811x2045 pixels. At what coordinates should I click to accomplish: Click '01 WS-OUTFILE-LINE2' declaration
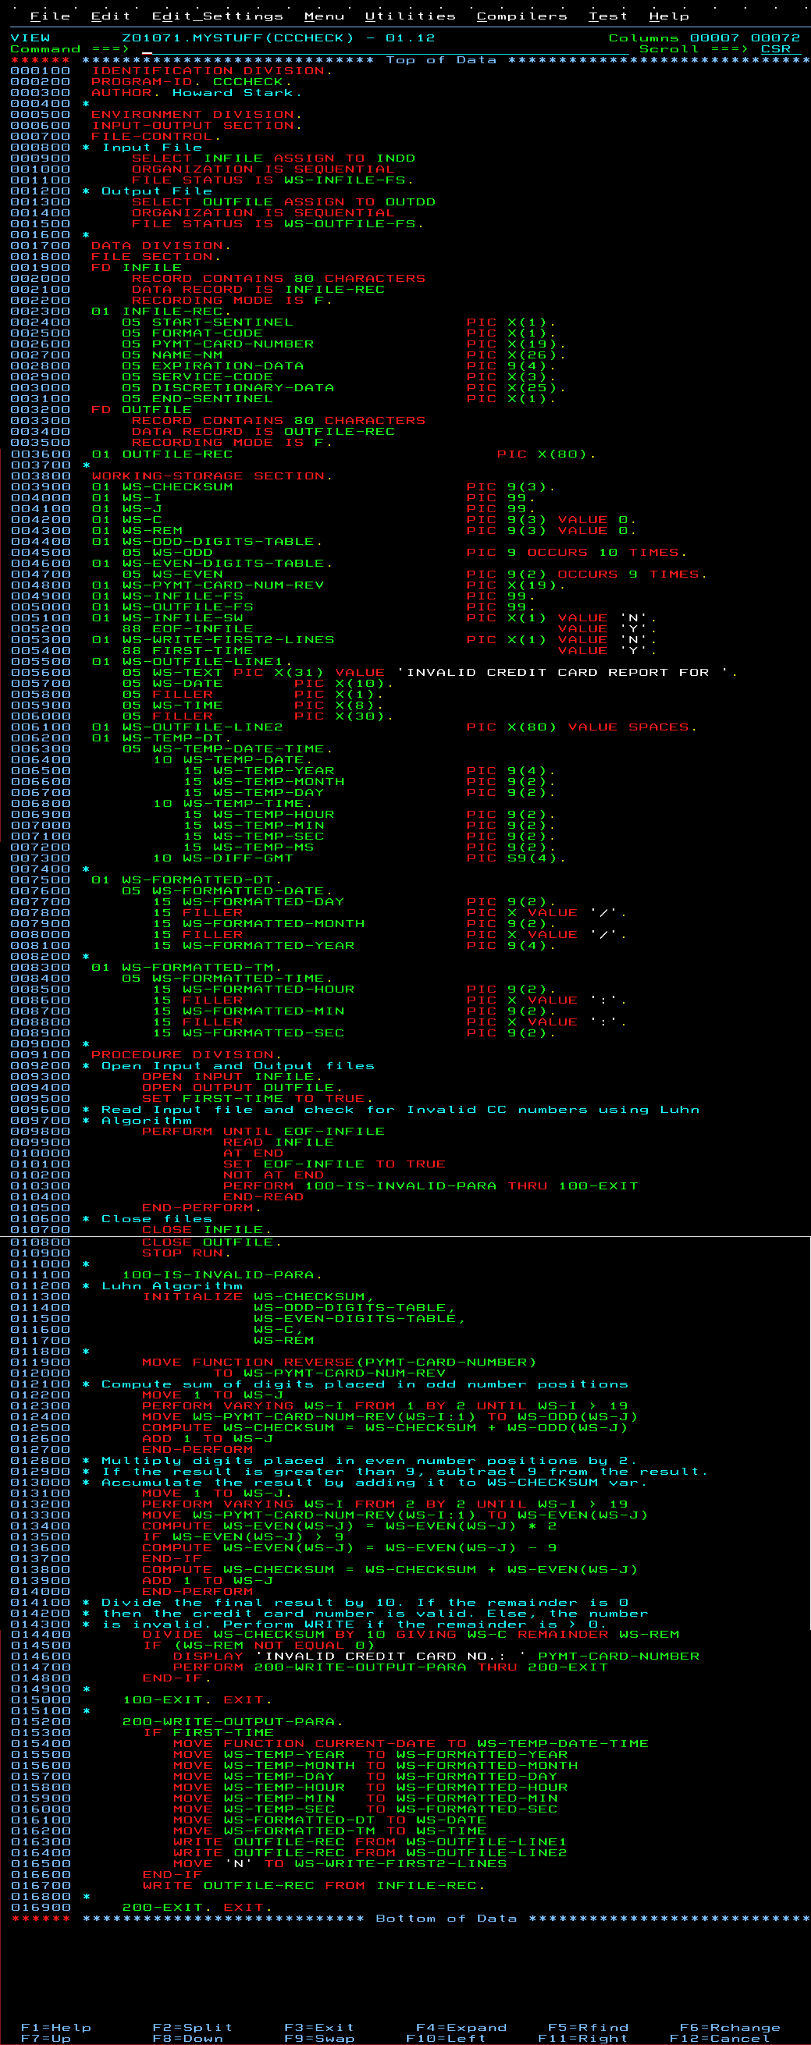click(395, 728)
